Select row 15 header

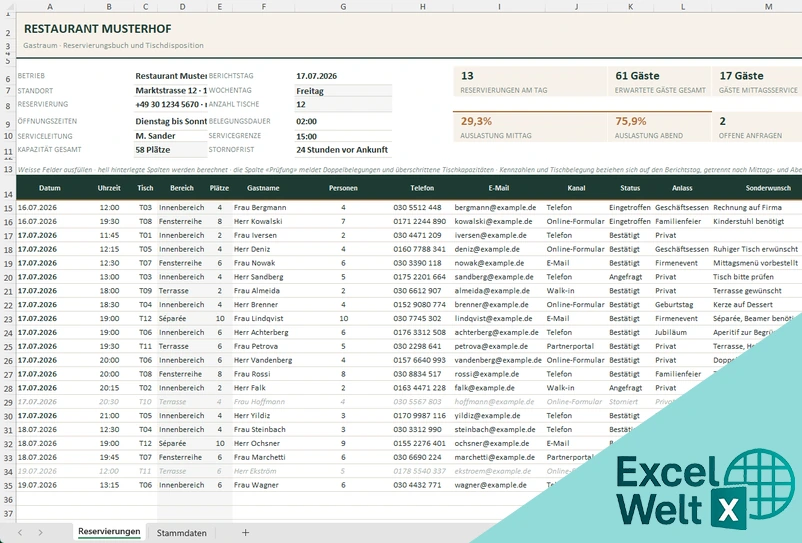pos(8,208)
